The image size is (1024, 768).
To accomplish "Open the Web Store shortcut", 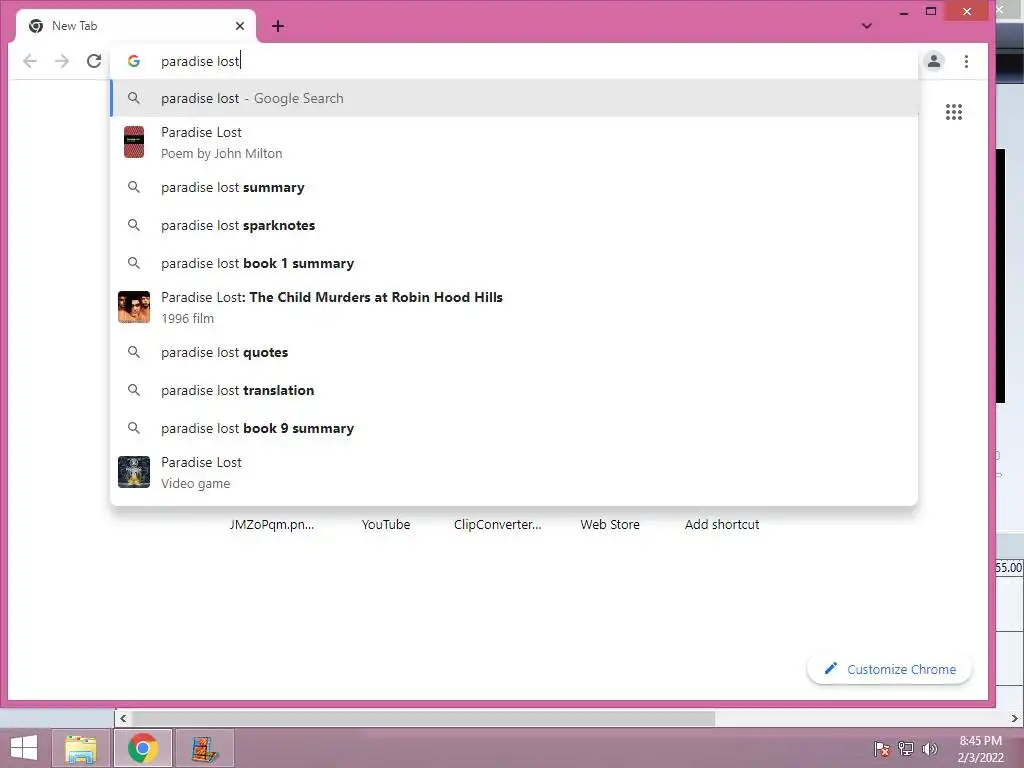I will click(x=610, y=524).
